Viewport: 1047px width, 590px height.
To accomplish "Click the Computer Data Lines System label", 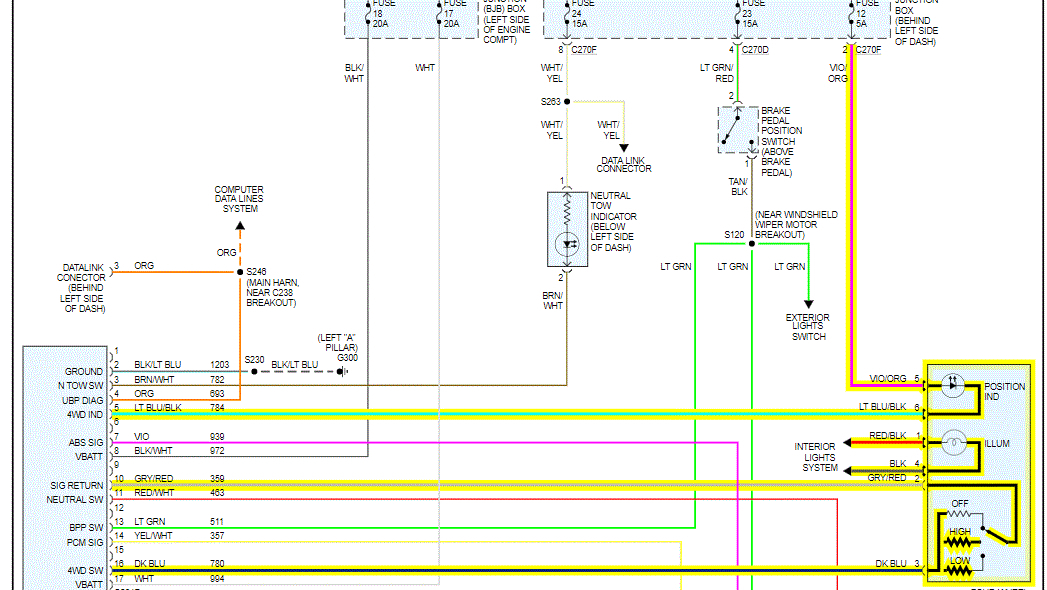I will coord(239,199).
